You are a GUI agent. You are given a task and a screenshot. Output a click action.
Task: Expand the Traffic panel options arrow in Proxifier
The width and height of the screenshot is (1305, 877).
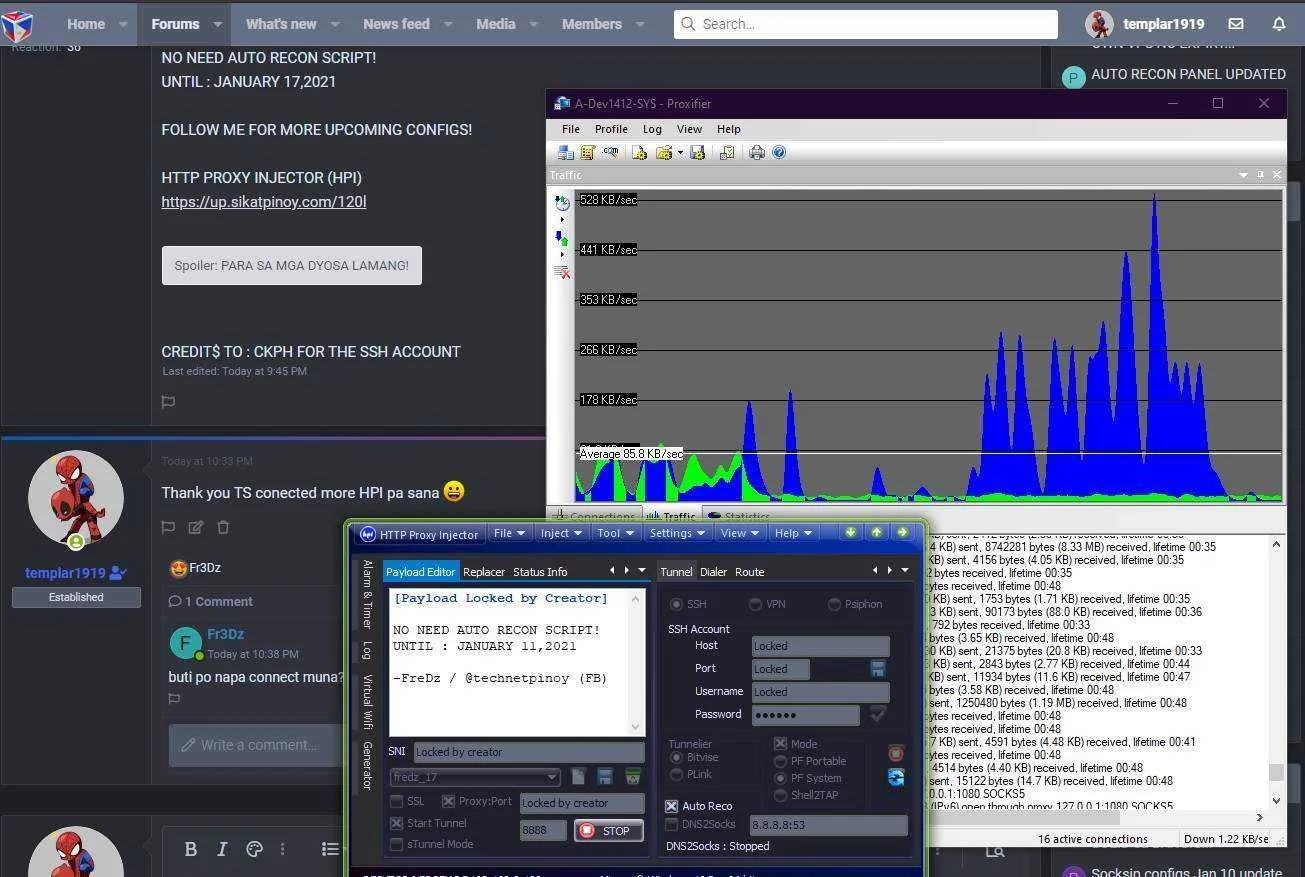[x=1244, y=175]
